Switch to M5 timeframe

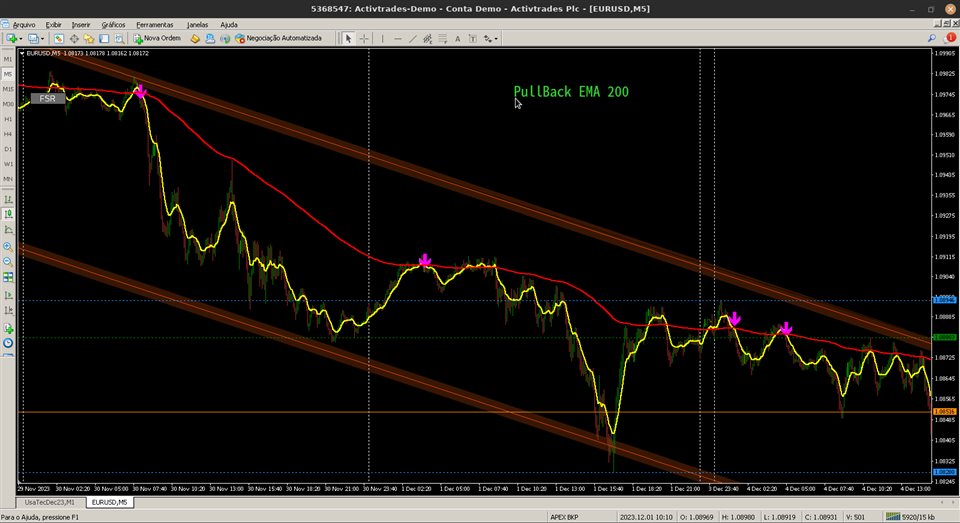click(8, 74)
